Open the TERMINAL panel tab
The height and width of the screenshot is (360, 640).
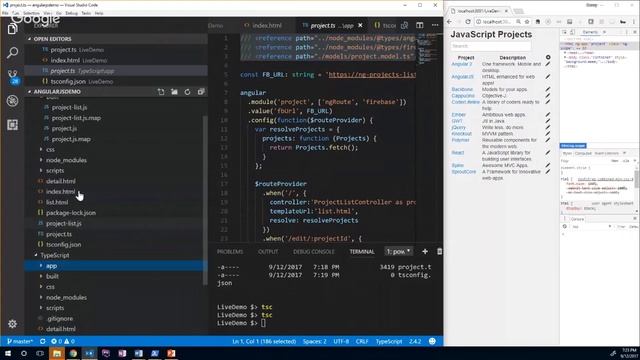(x=362, y=252)
